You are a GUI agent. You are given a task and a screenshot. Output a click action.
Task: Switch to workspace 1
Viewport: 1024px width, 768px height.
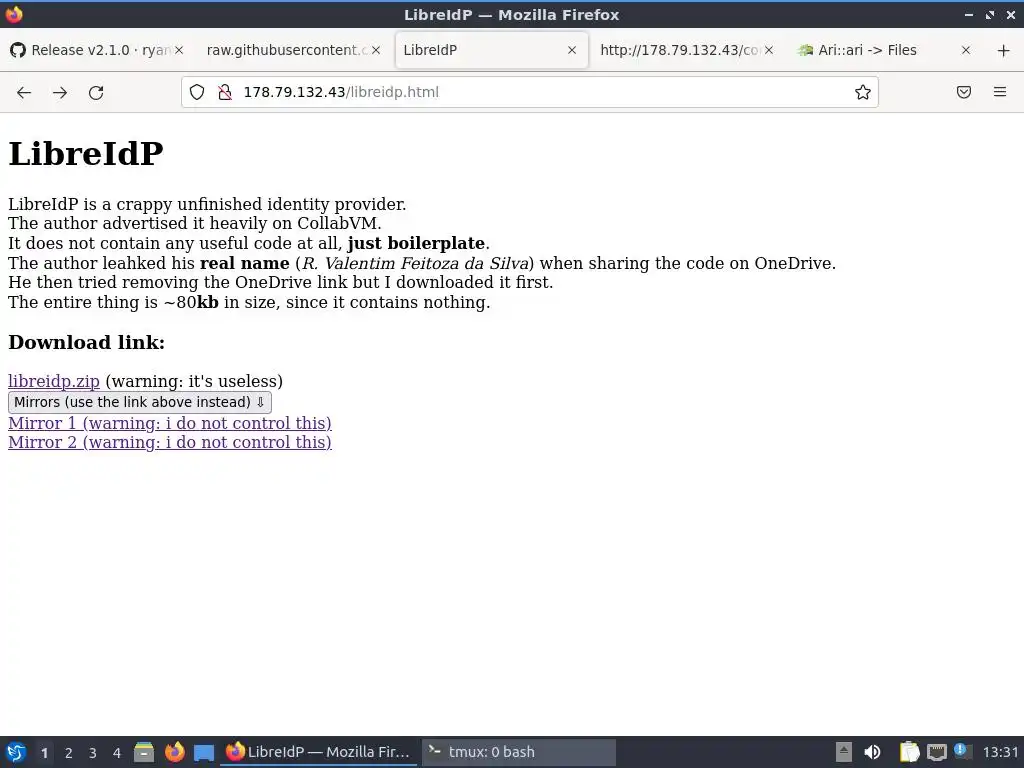pyautogui.click(x=44, y=753)
